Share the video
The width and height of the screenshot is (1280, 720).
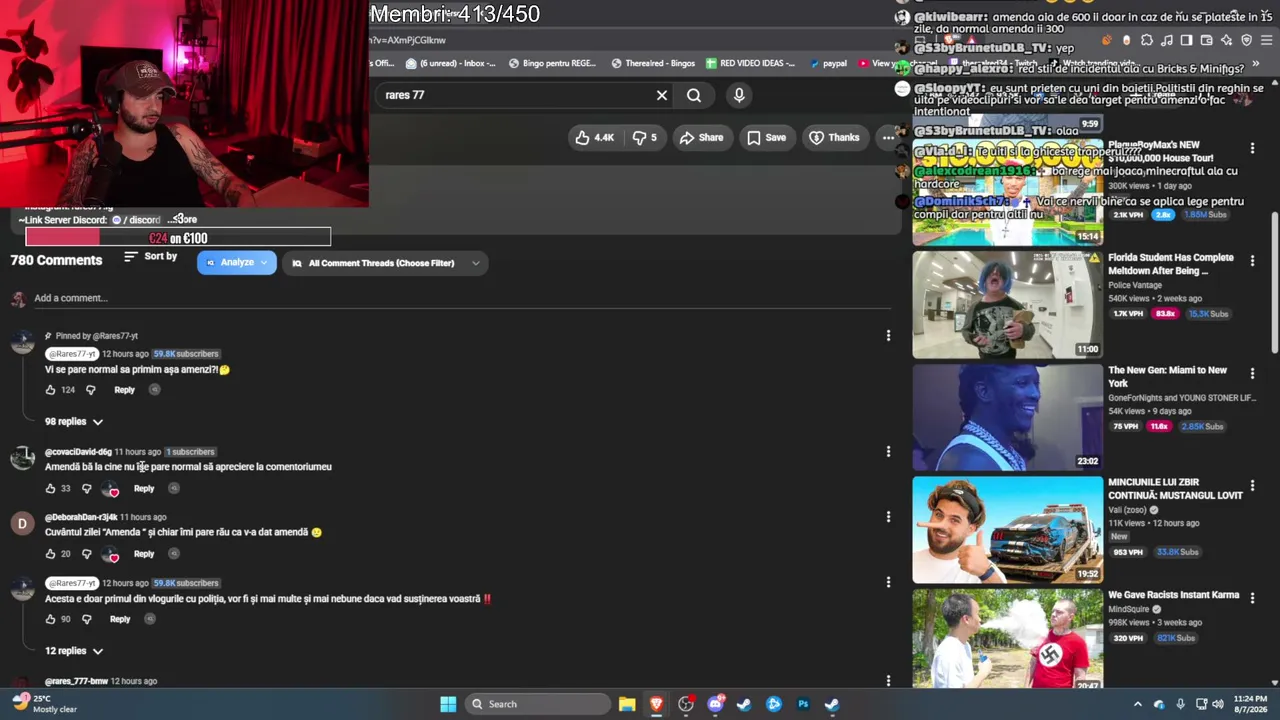(x=701, y=138)
